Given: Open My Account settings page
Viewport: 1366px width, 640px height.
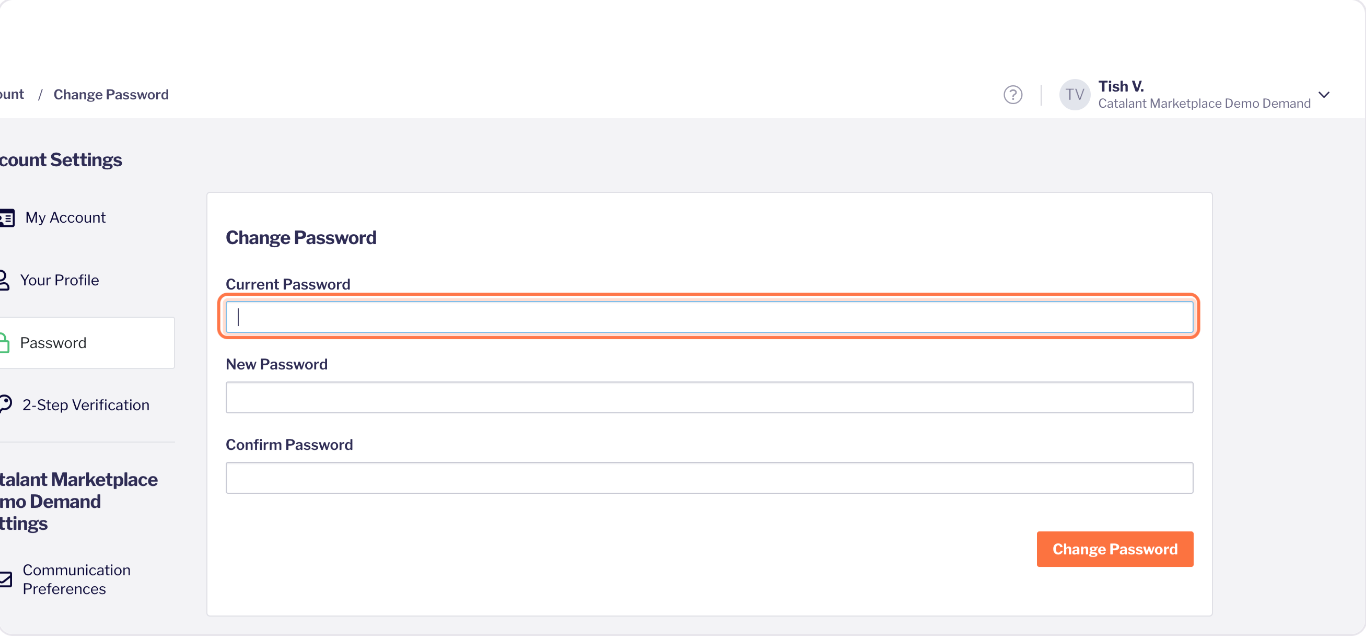Looking at the screenshot, I should click(x=65, y=218).
